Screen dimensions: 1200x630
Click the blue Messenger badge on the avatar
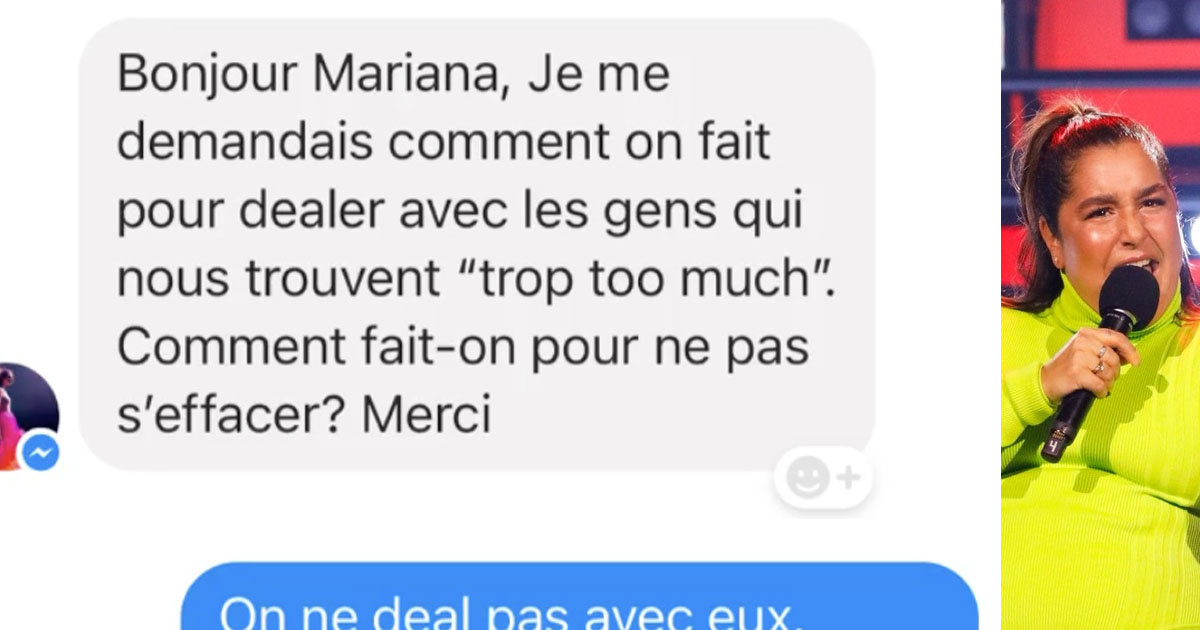click(x=40, y=453)
